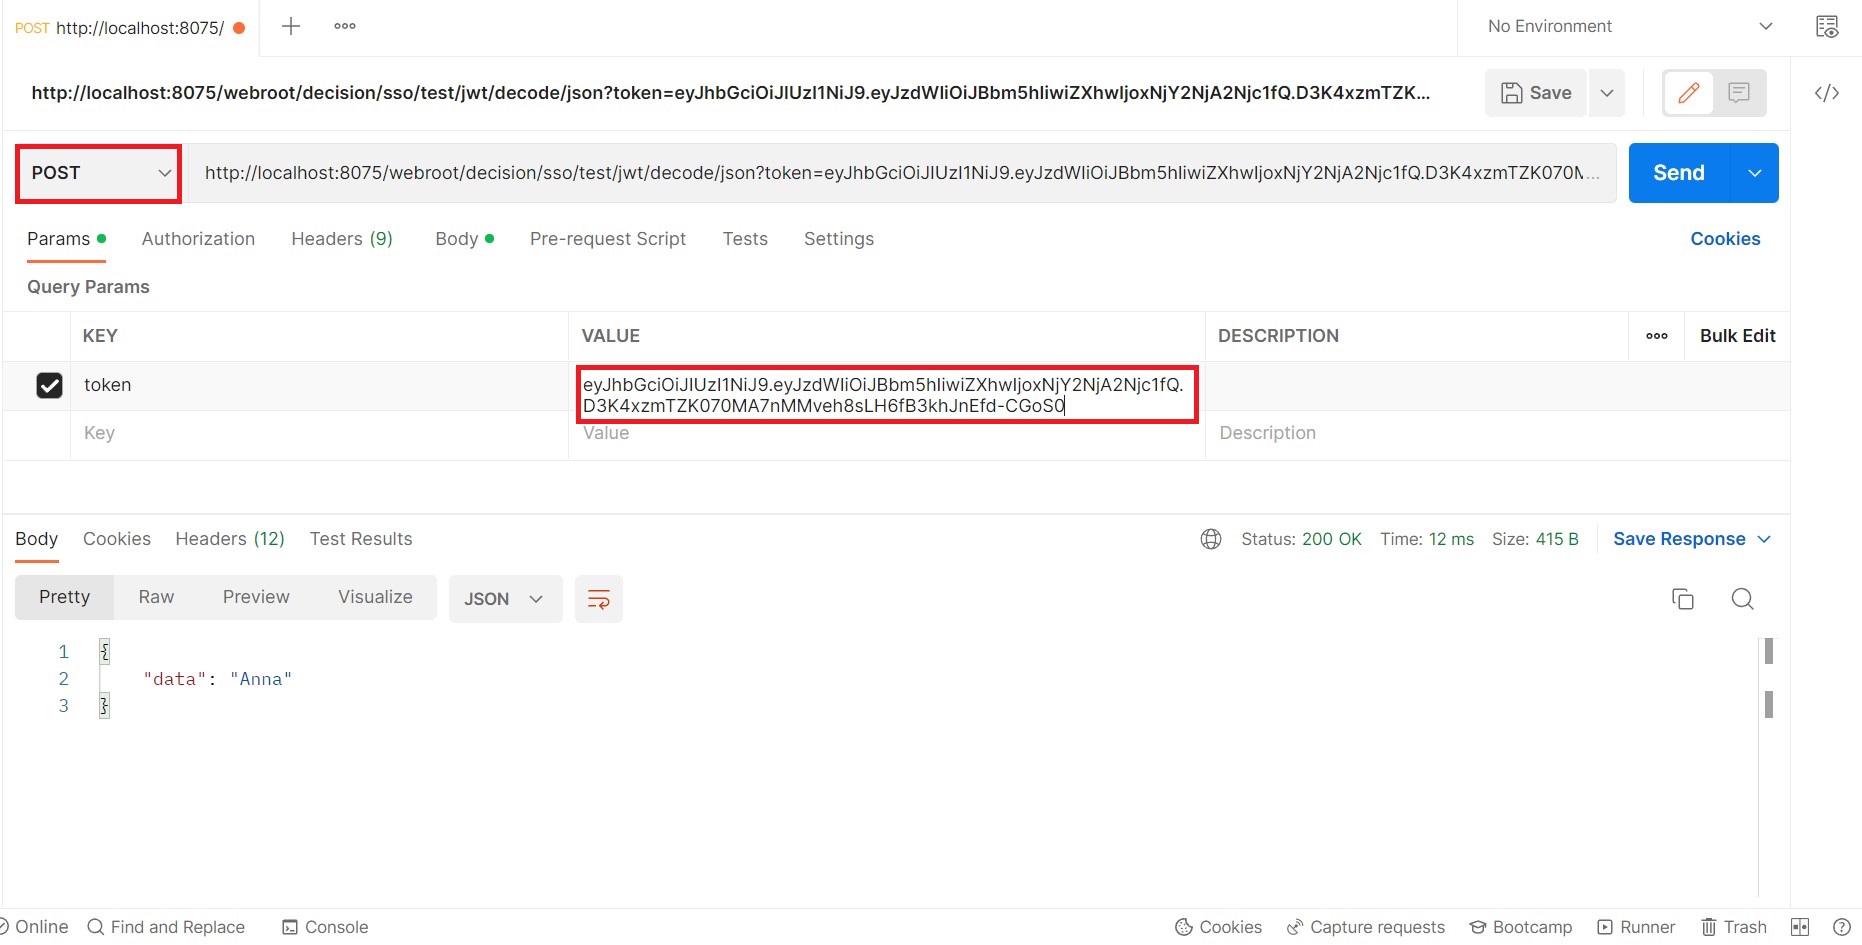The width and height of the screenshot is (1862, 945).
Task: Select Pretty response view
Action: coord(64,597)
